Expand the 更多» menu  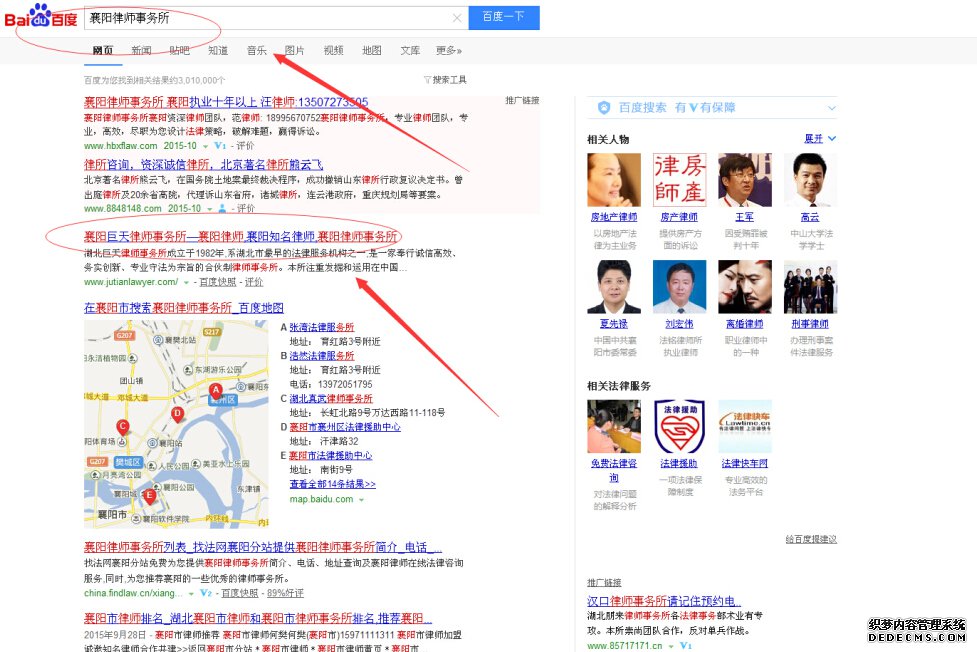(x=449, y=50)
